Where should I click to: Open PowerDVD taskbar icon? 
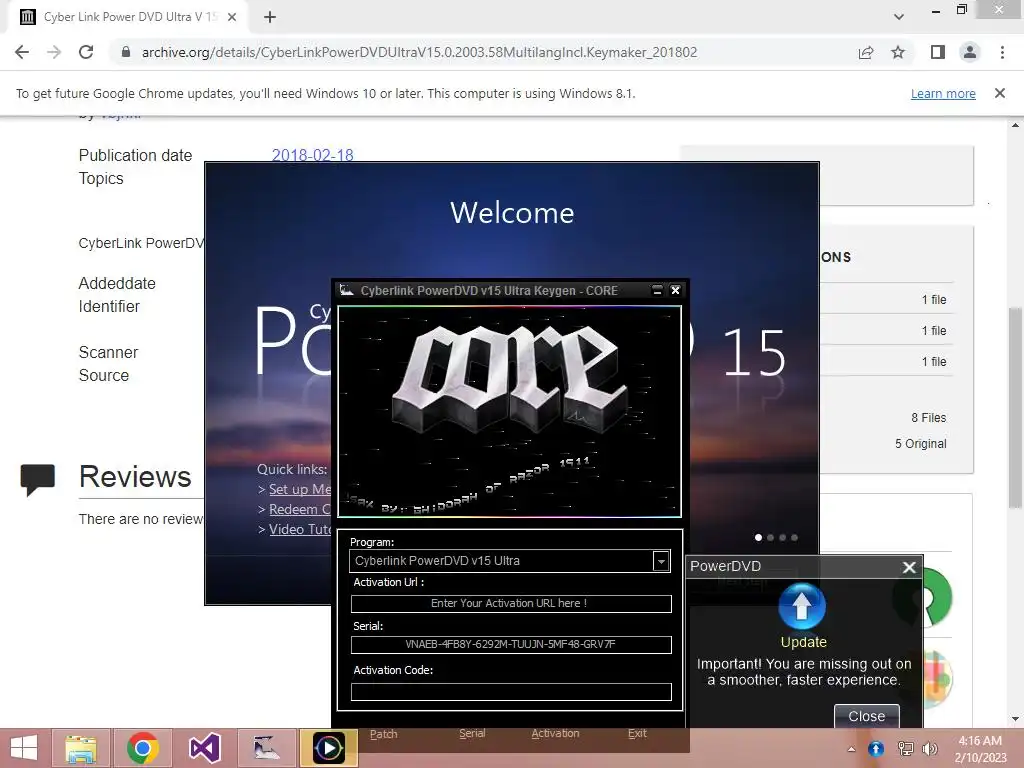click(328, 748)
